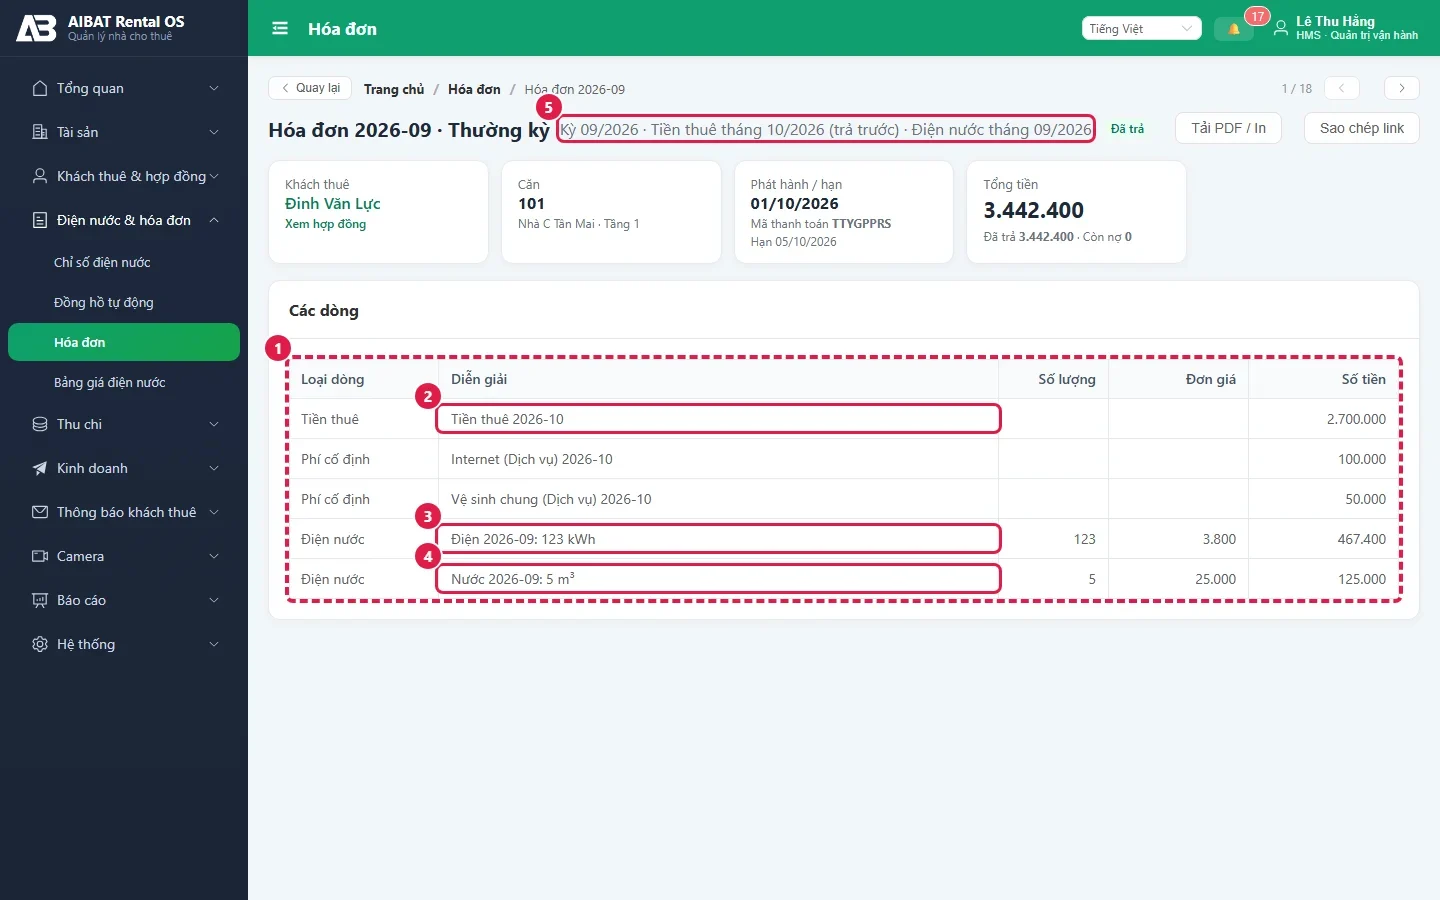Click the AIBAT Rental OS logo

(x=36, y=28)
